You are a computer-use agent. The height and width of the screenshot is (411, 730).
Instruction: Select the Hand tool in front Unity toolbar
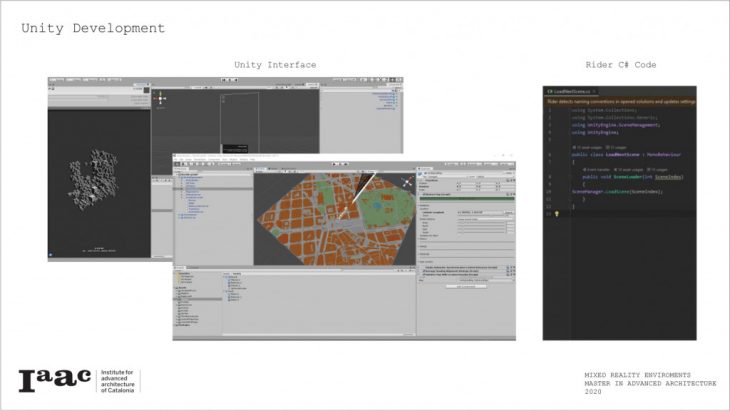(x=177, y=164)
